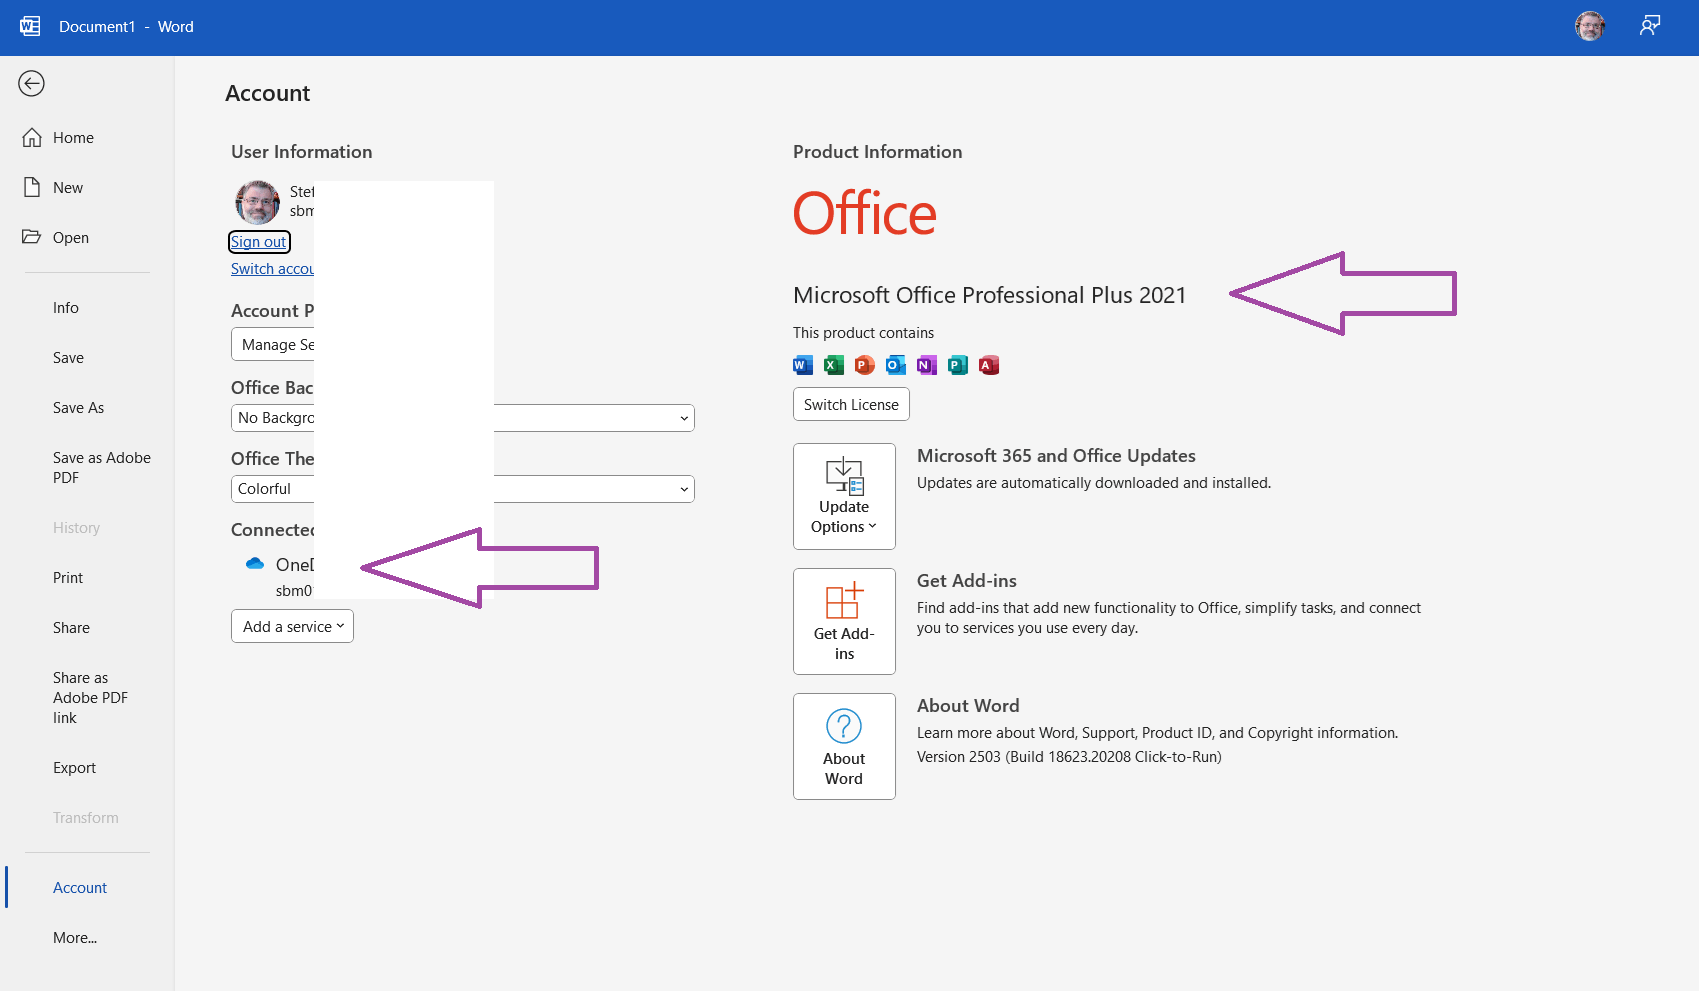
Task: Click the Access app icon
Action: click(x=989, y=365)
